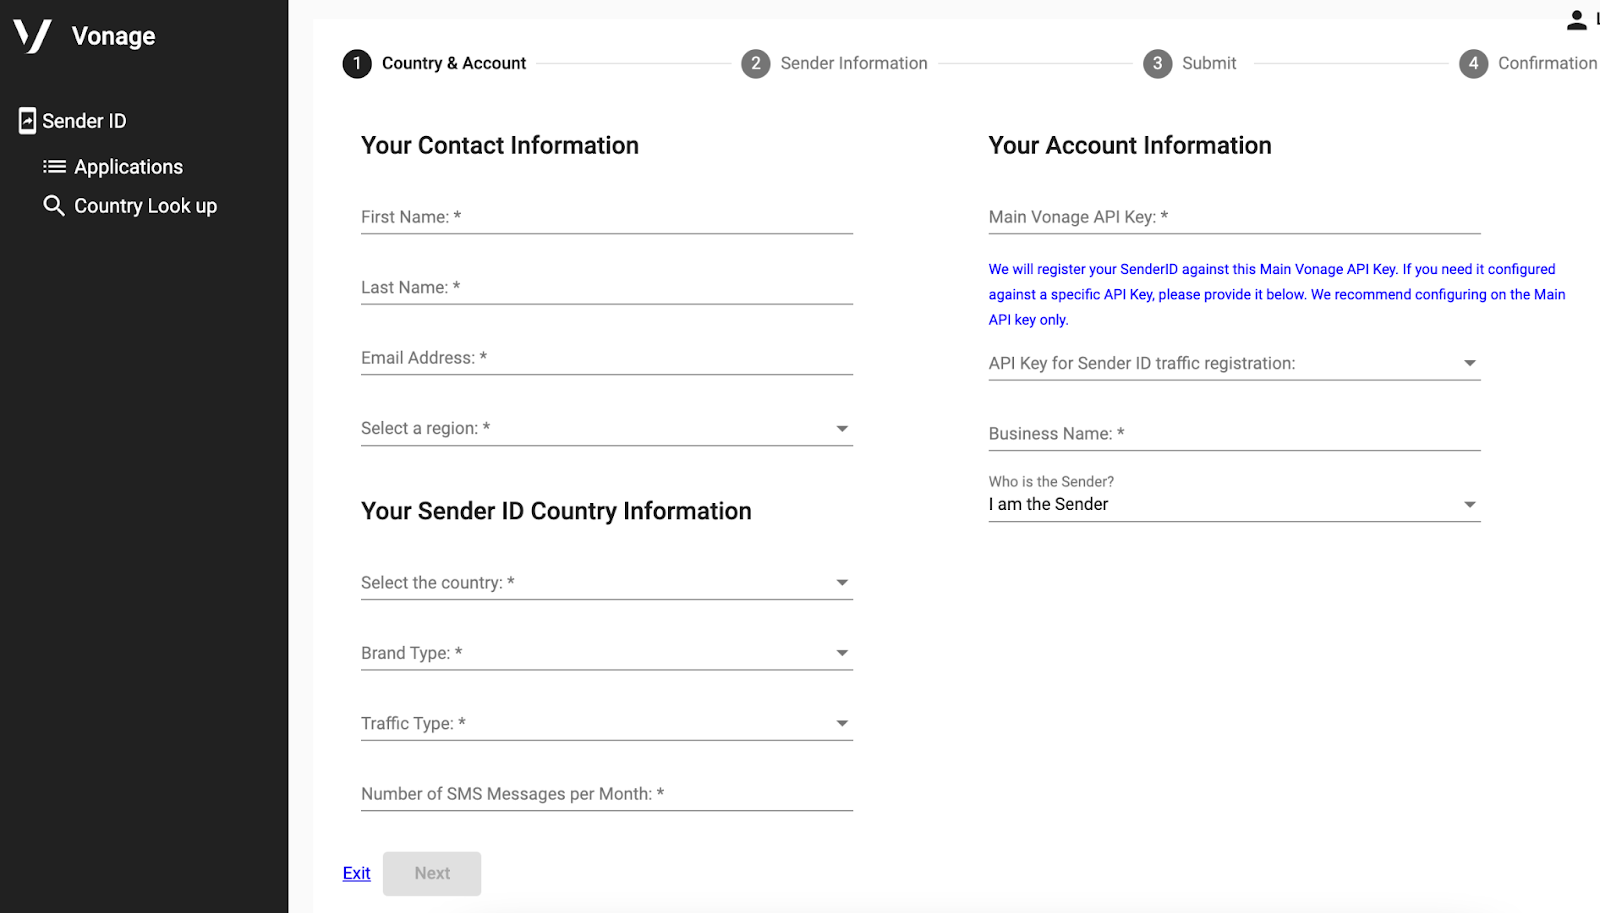Click the Your Account Information heading
Image resolution: width=1600 pixels, height=913 pixels.
[x=1130, y=145]
